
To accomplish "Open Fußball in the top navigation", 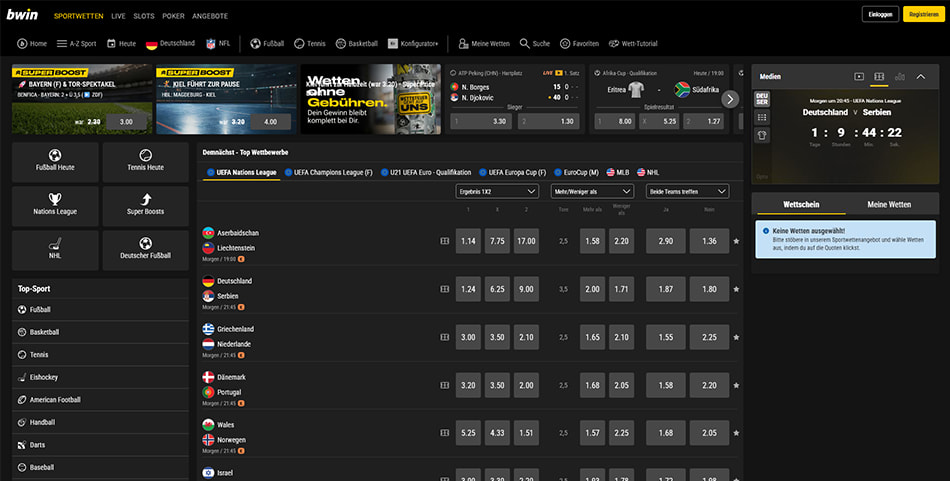I will click(x=267, y=44).
